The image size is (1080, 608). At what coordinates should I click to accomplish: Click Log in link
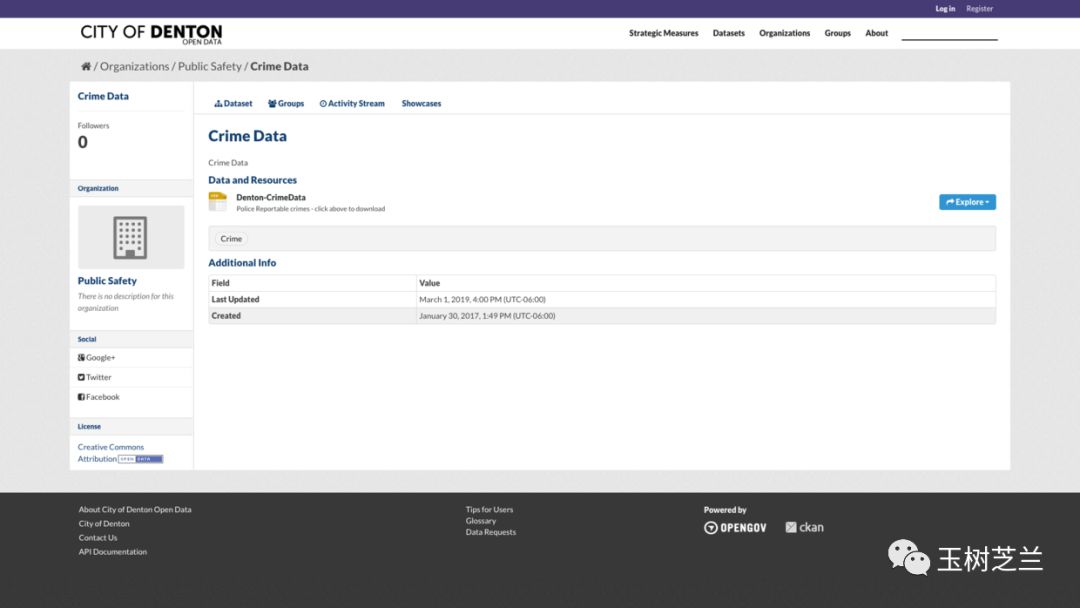tap(945, 9)
